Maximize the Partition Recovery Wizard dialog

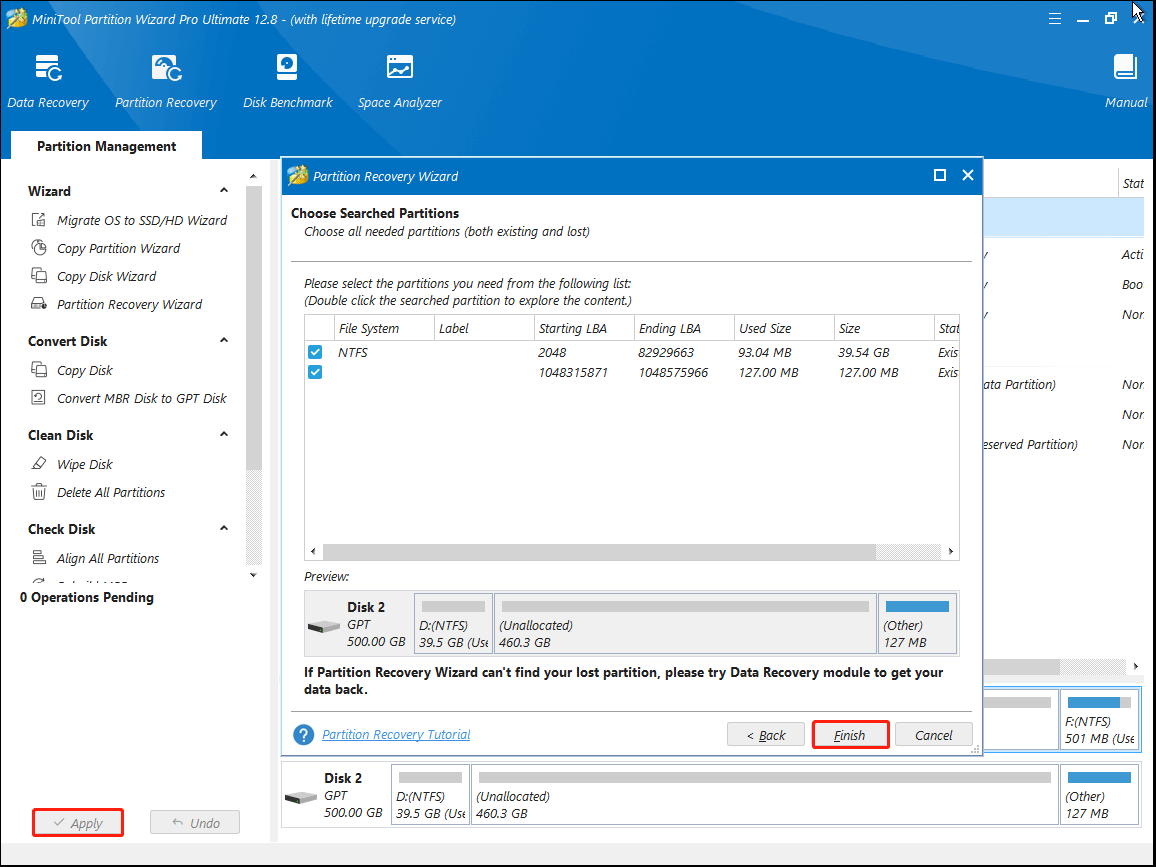pyautogui.click(x=939, y=175)
